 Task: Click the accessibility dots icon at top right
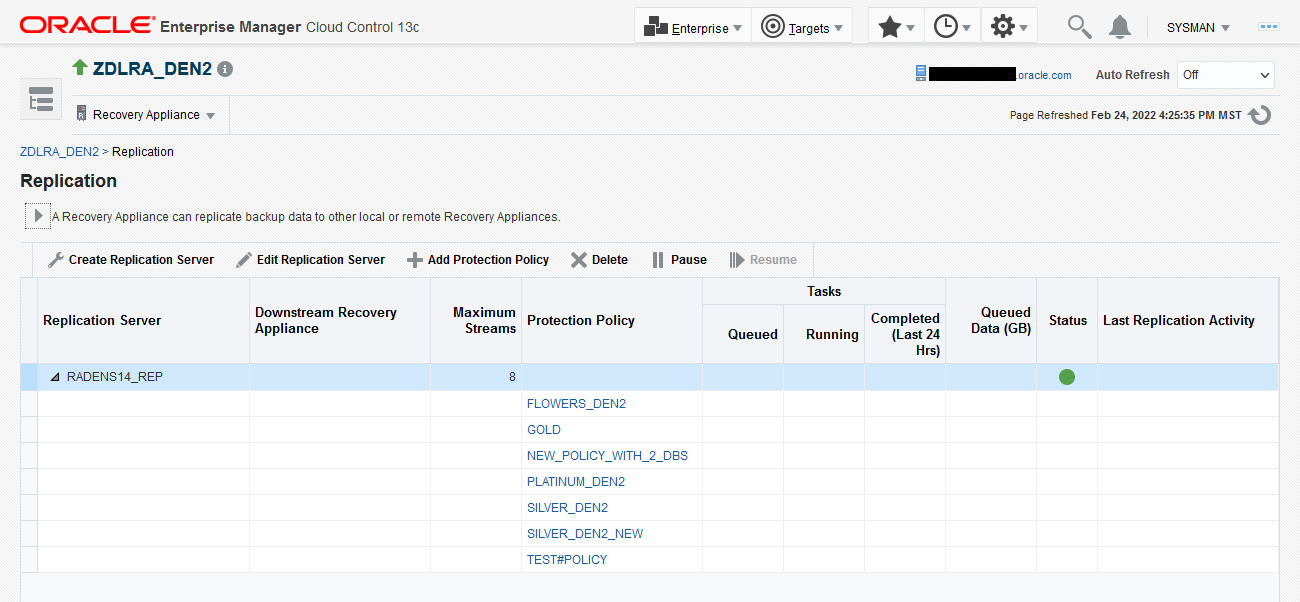[1269, 27]
